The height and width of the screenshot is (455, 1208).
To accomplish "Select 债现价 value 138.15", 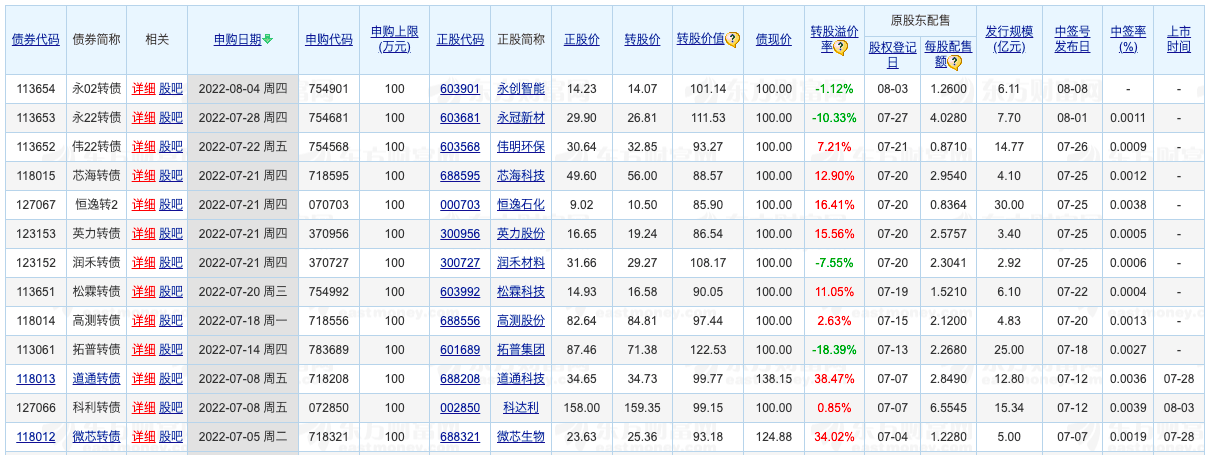I will click(773, 379).
